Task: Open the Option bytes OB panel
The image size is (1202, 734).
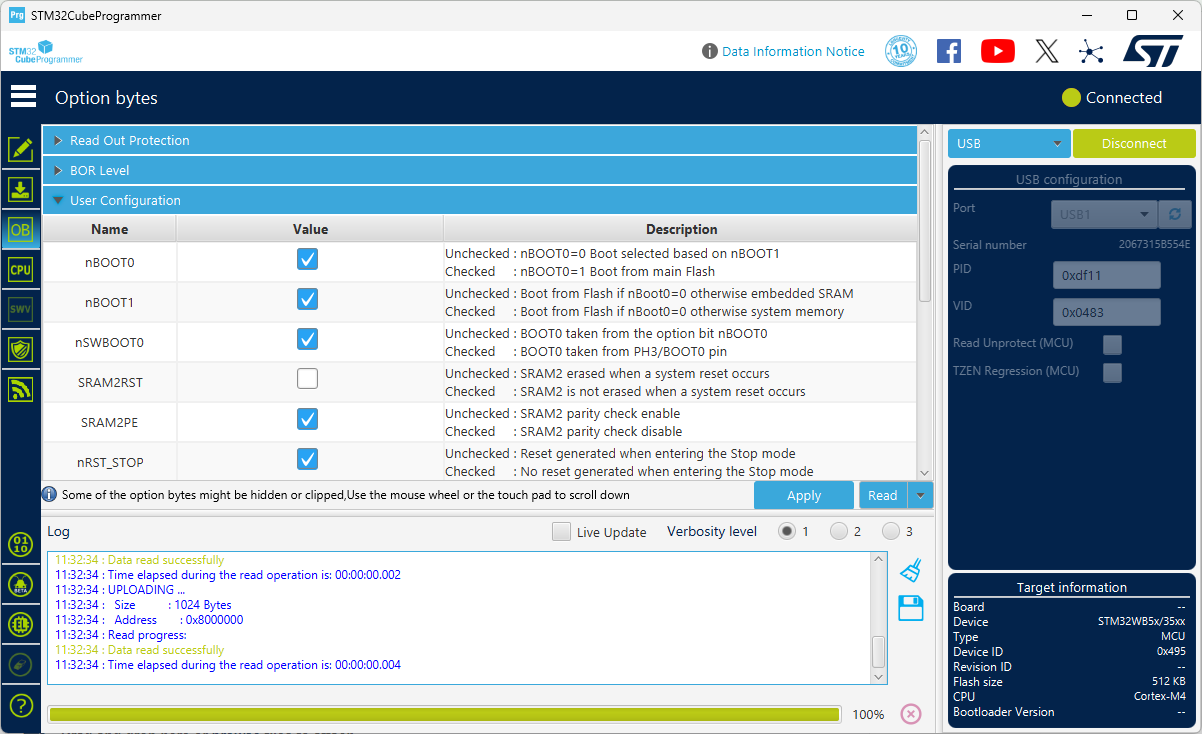Action: 20,228
